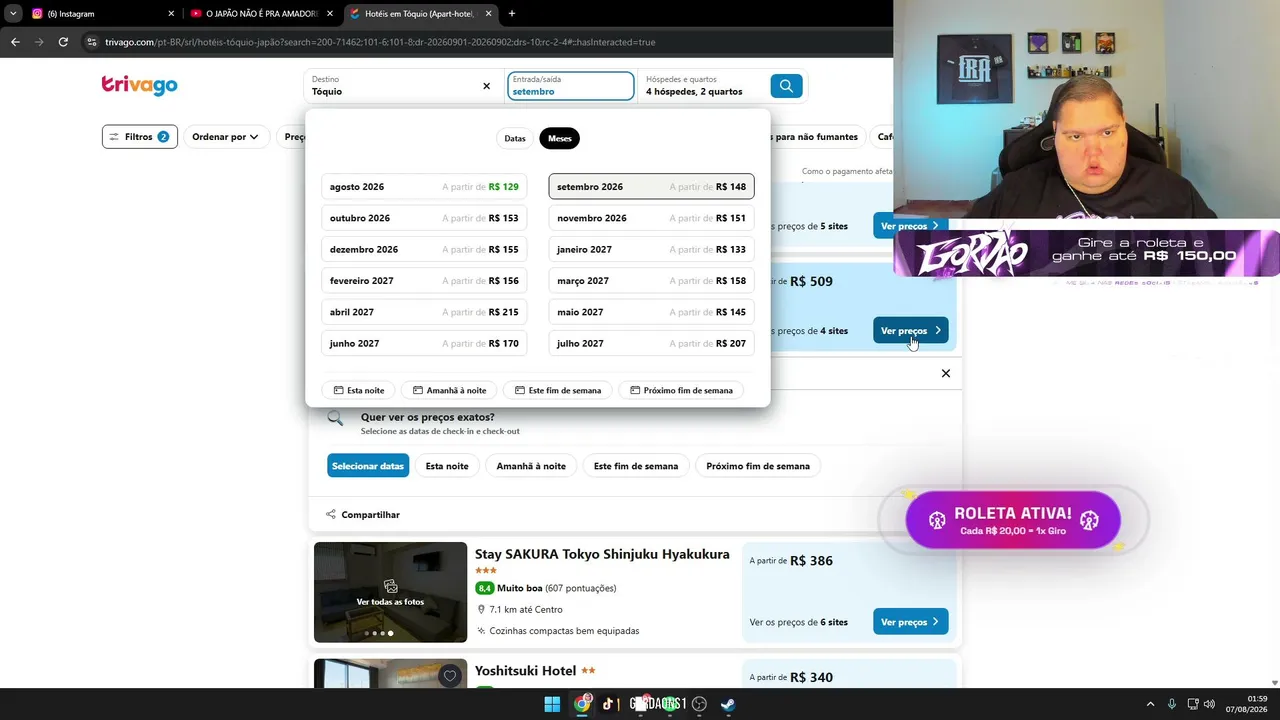The width and height of the screenshot is (1280, 720).
Task: Click the Chrome icon in the taskbar
Action: (582, 704)
